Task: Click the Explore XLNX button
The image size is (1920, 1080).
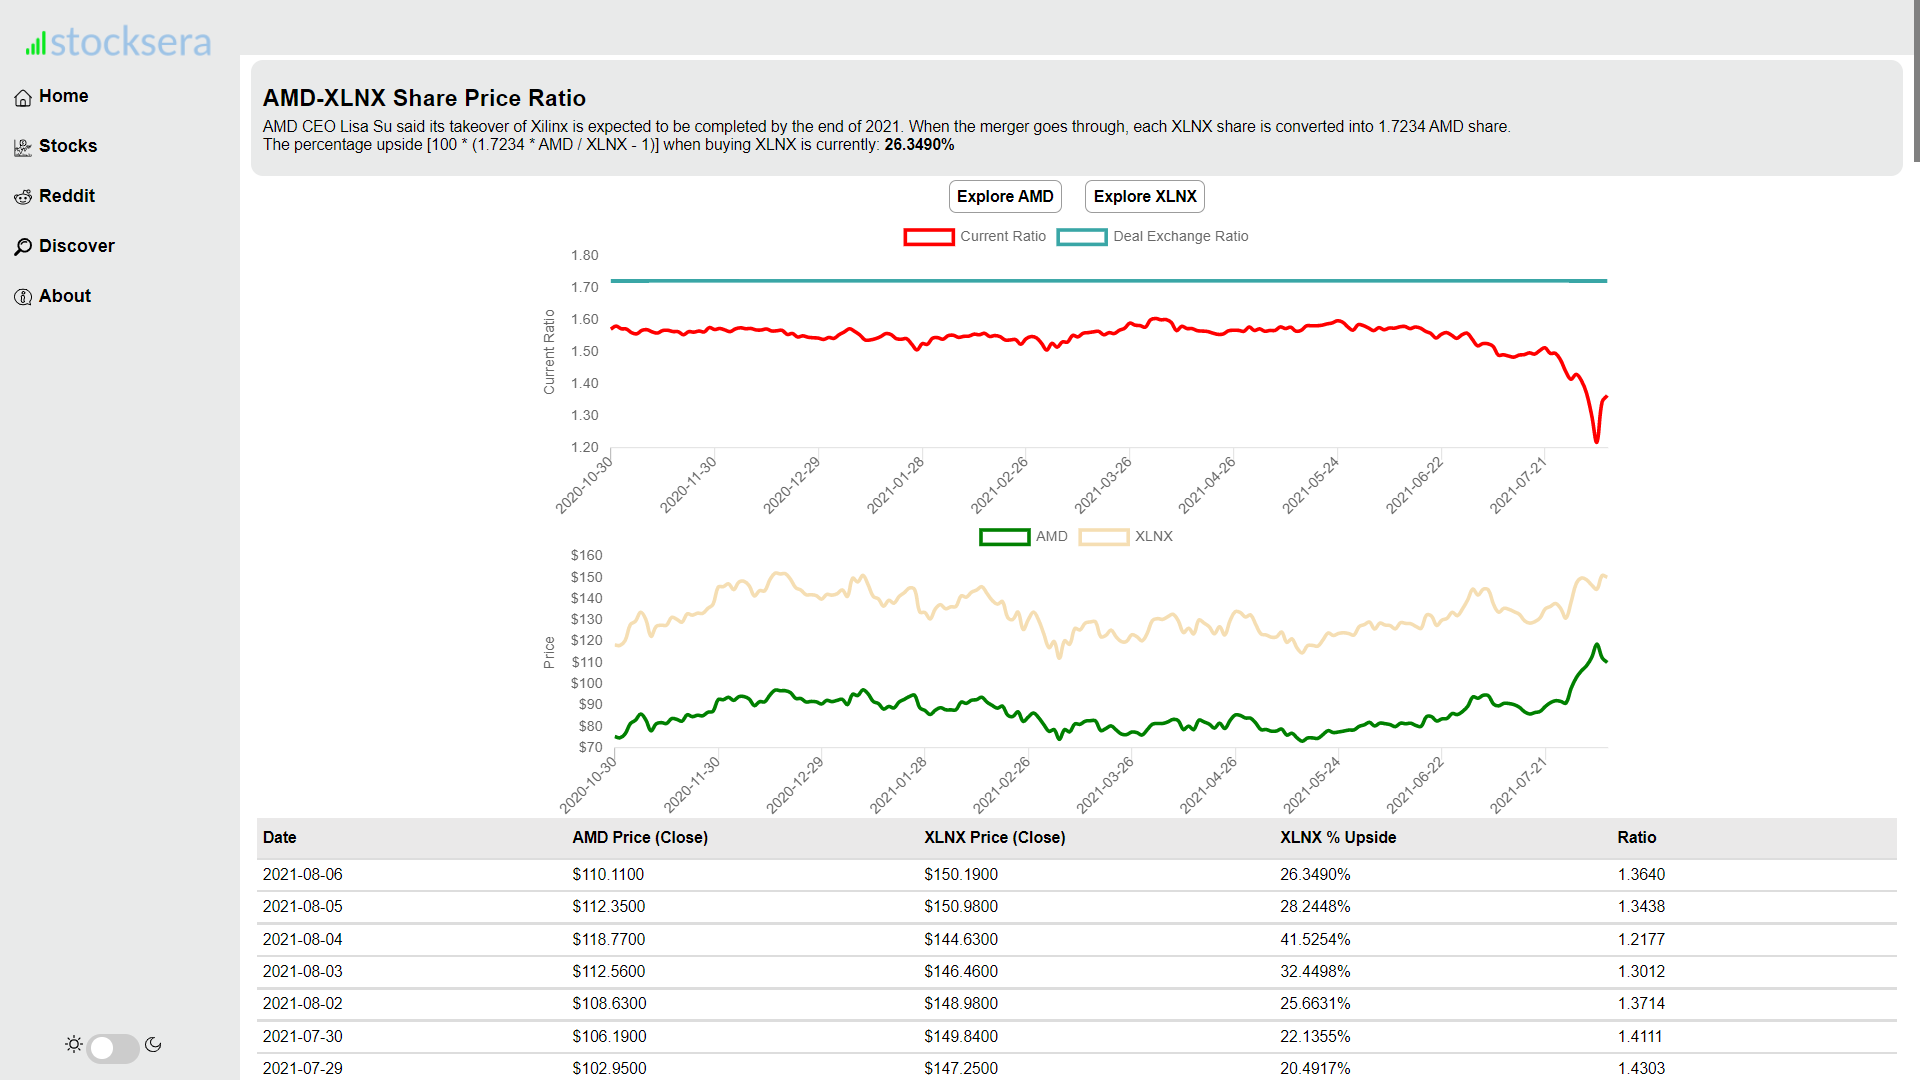Action: click(x=1145, y=197)
